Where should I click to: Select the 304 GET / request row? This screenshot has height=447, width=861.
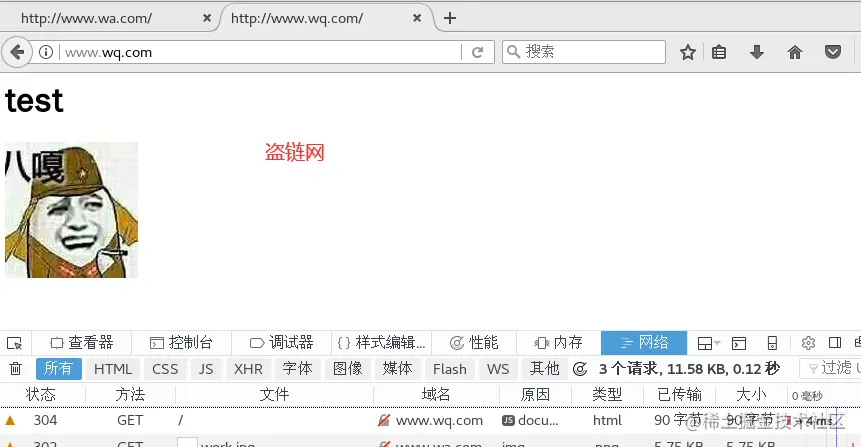tap(430, 421)
